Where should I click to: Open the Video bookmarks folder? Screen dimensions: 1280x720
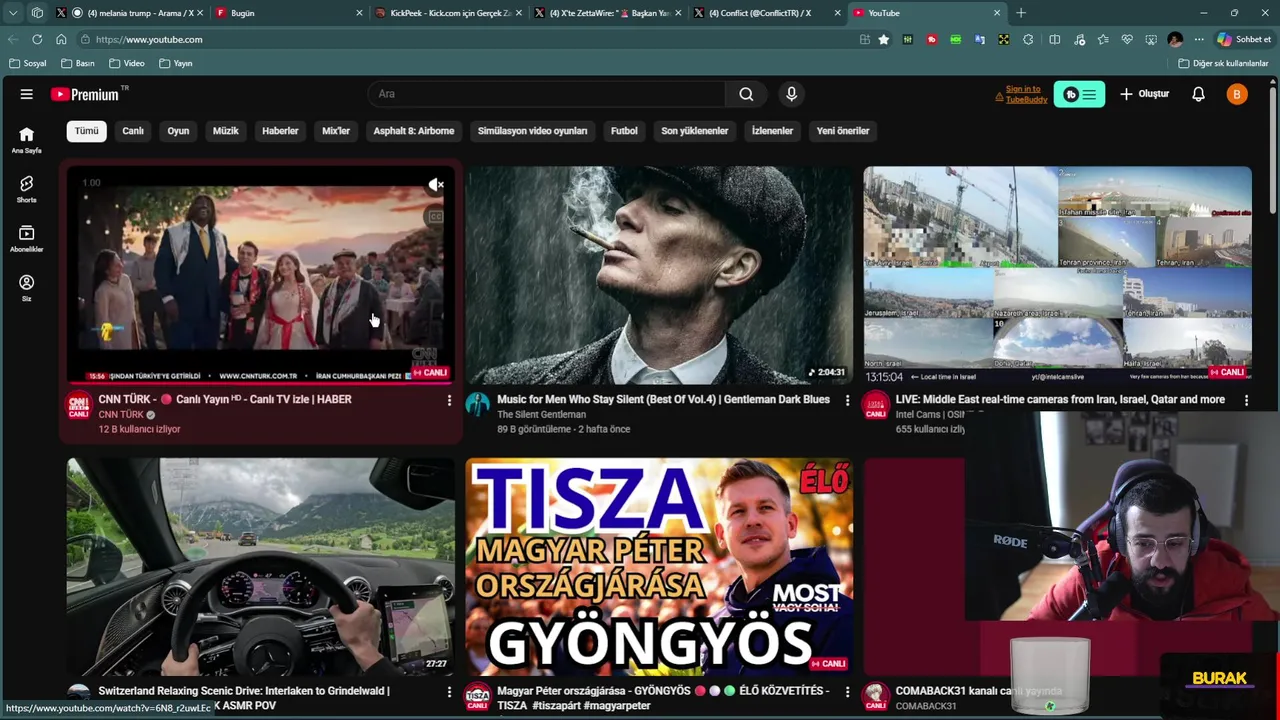(127, 63)
